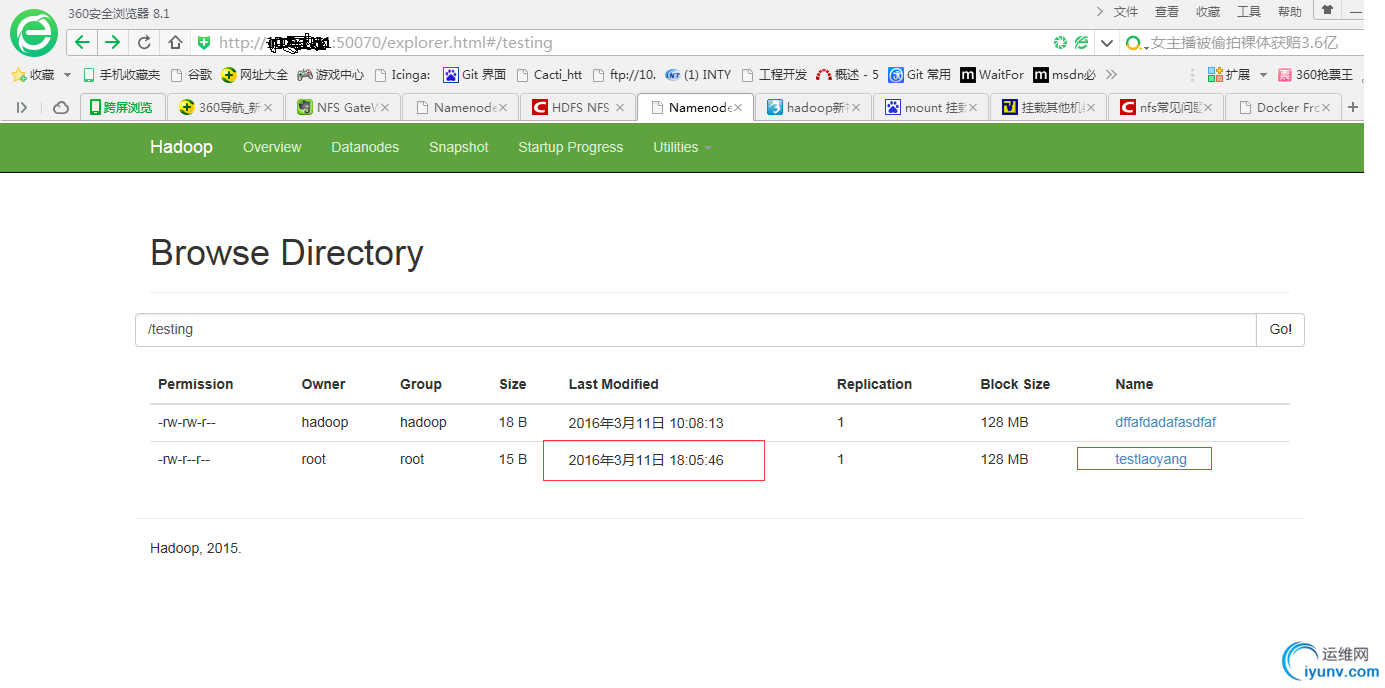Switch to the 360导航 tab
This screenshot has width=1385, height=688.
tap(225, 107)
